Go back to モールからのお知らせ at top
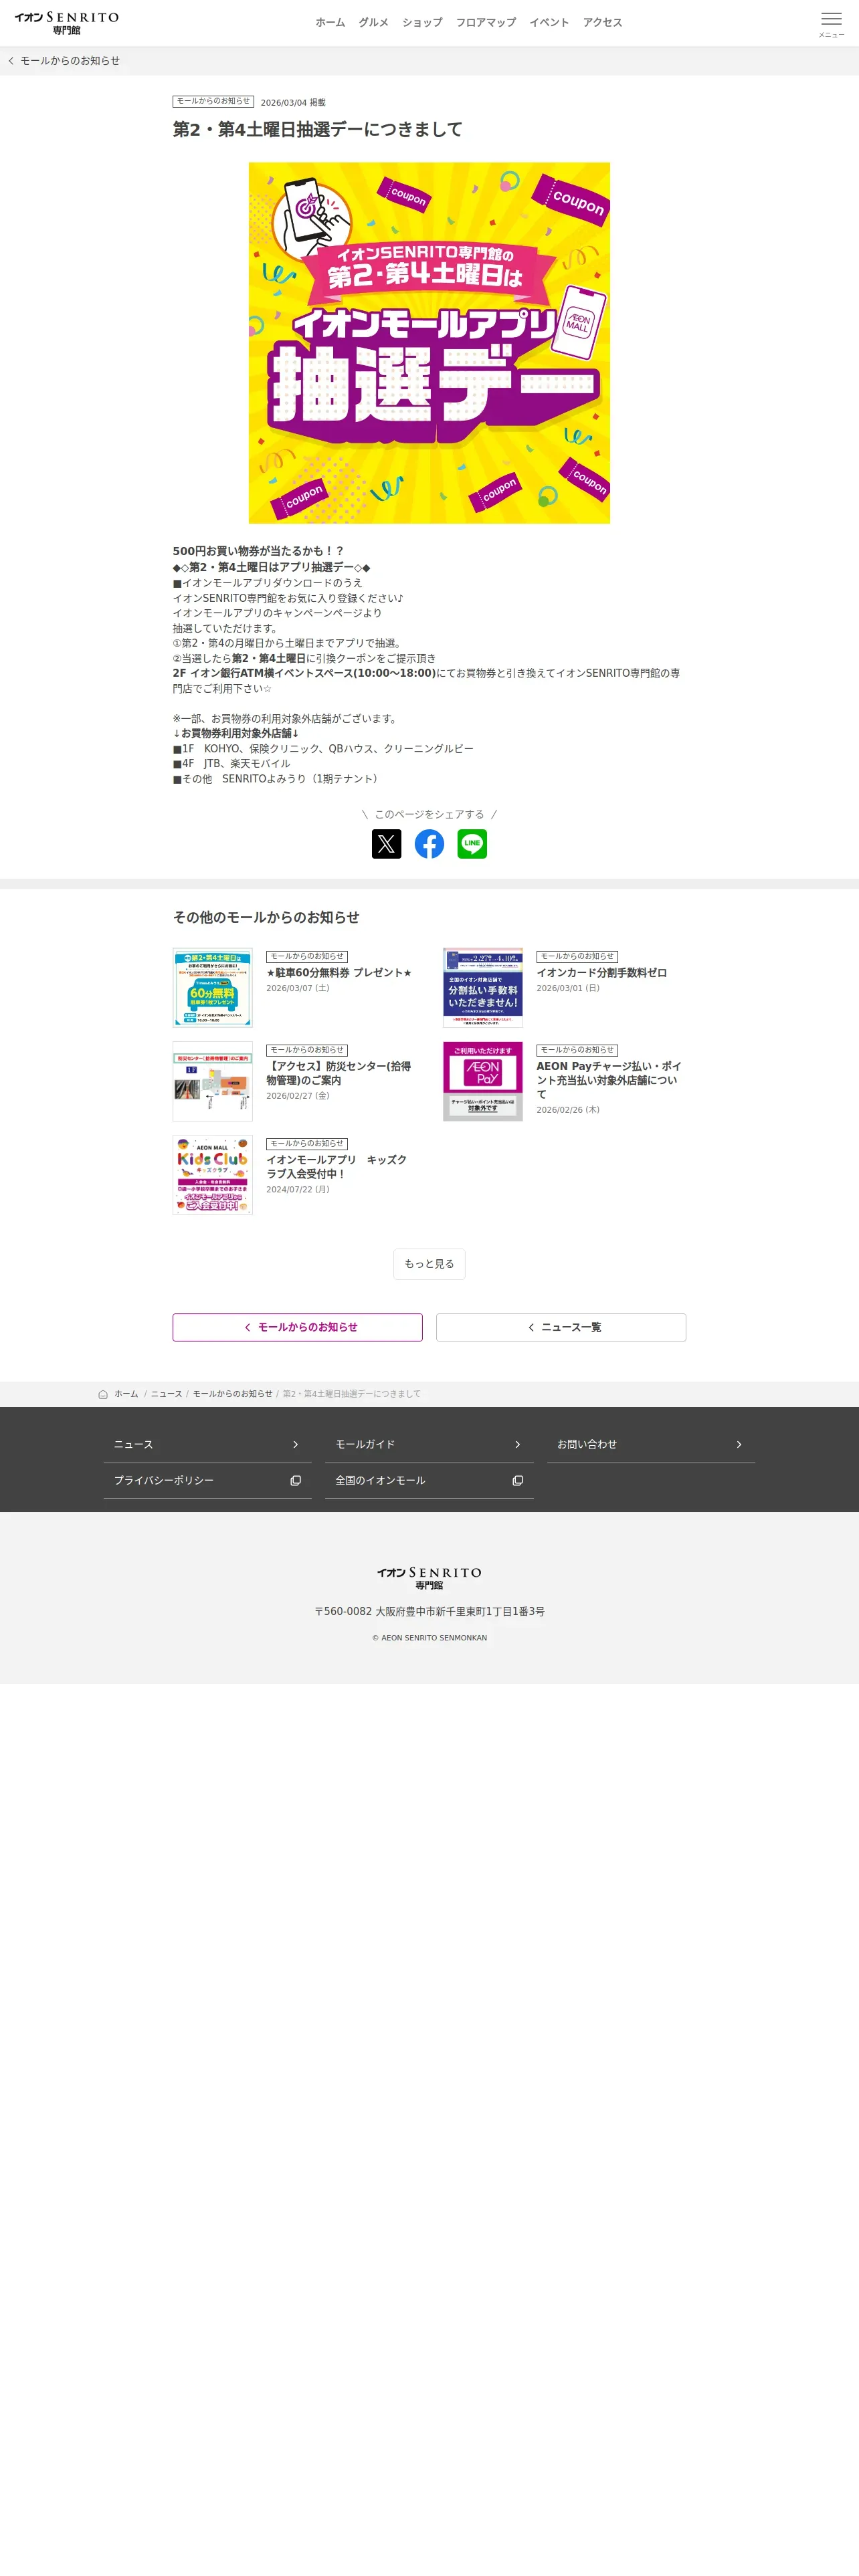 pos(70,61)
